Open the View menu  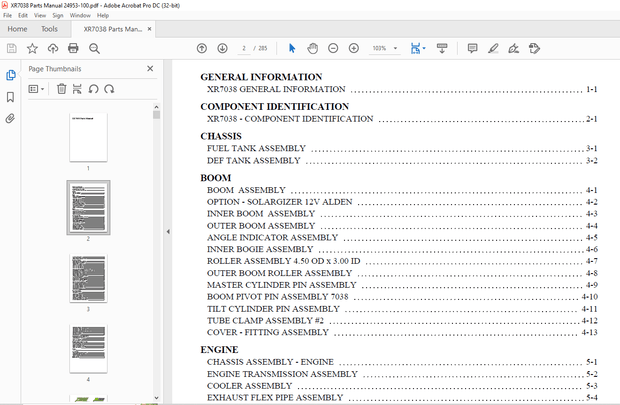coord(40,15)
